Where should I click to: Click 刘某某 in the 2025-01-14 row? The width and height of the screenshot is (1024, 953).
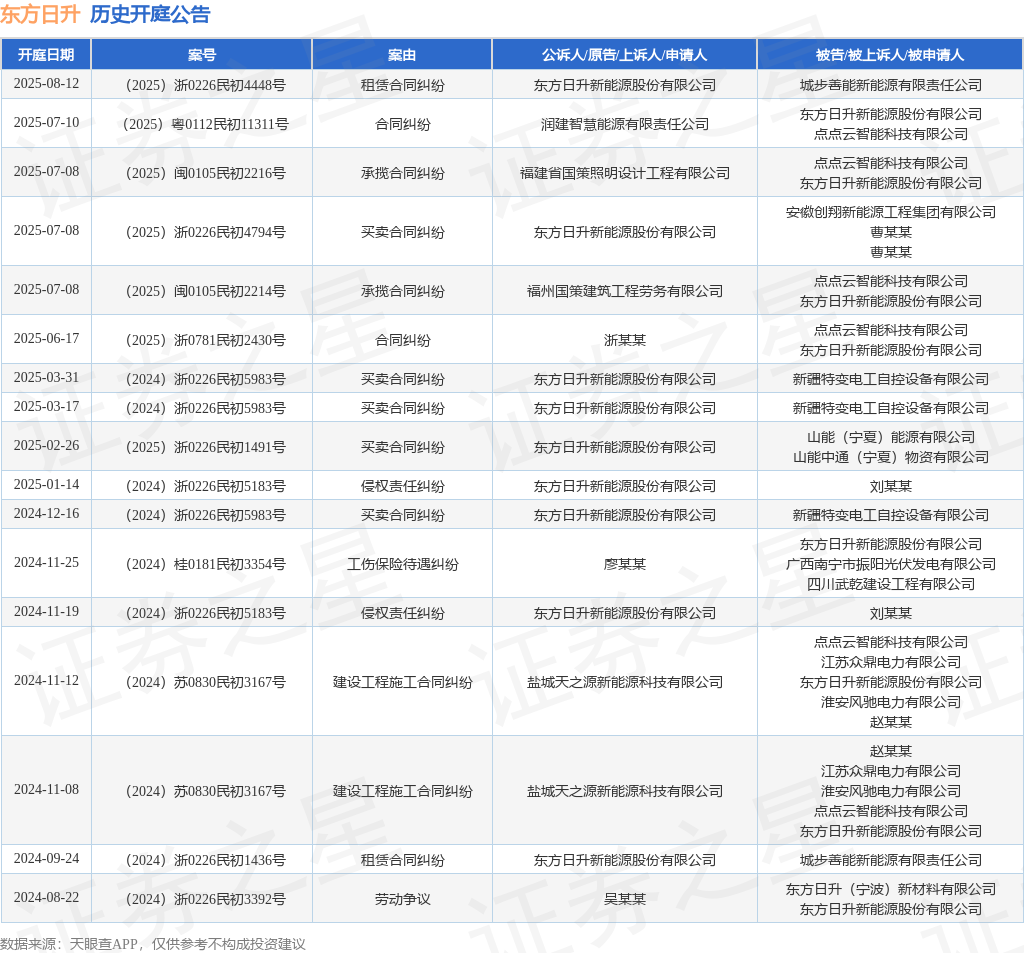point(891,486)
